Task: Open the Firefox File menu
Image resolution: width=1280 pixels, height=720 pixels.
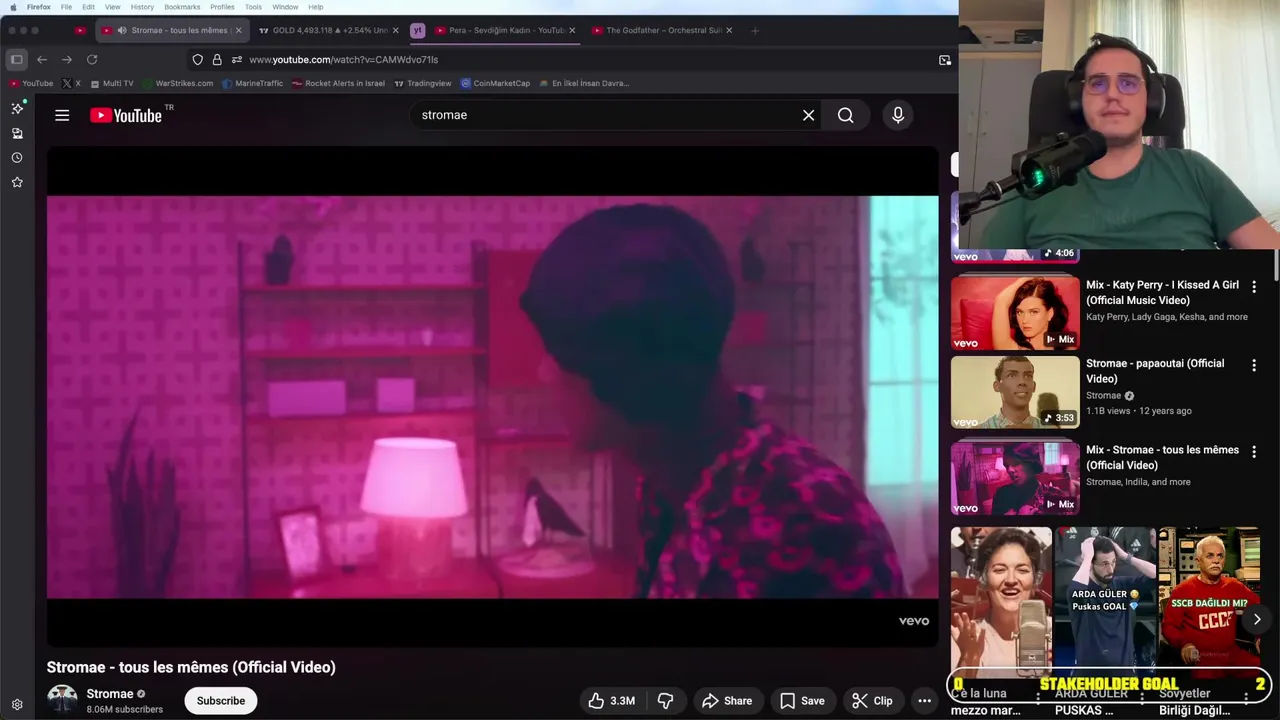Action: point(66,7)
